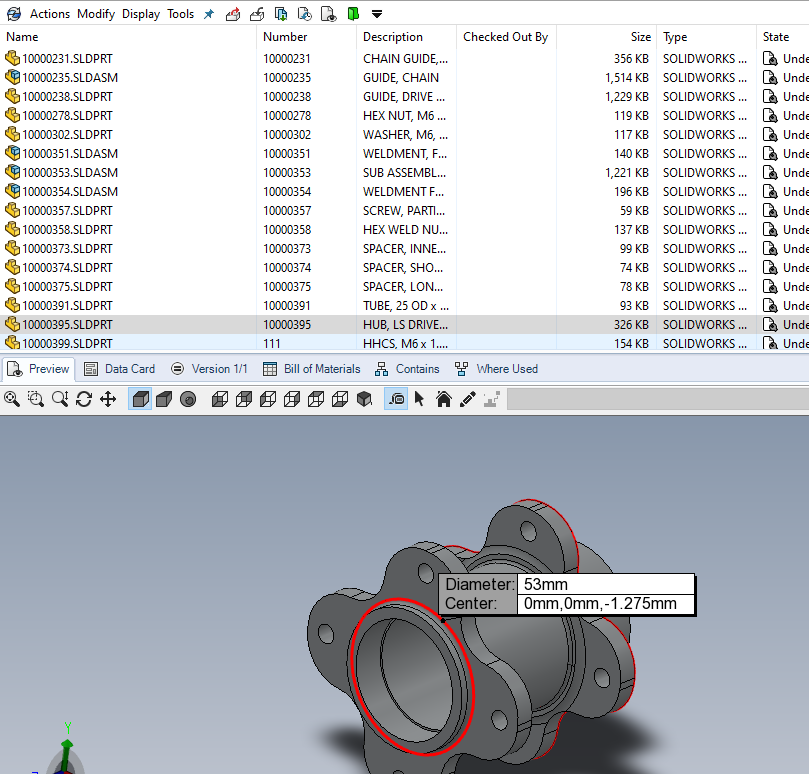Switch to the Data Card tab

click(120, 369)
